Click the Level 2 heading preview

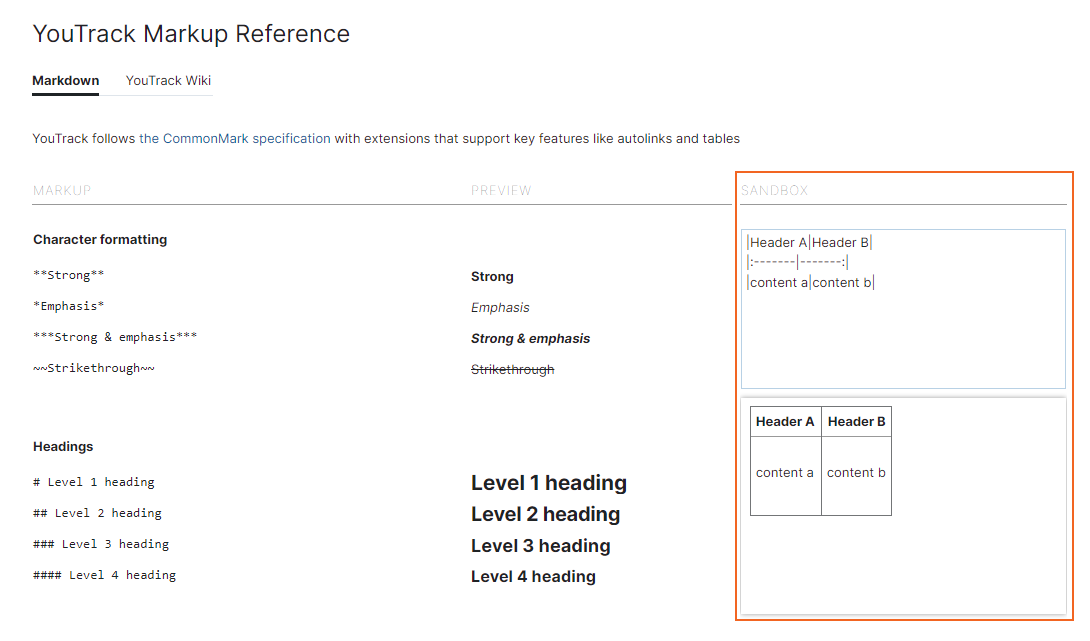pos(545,514)
